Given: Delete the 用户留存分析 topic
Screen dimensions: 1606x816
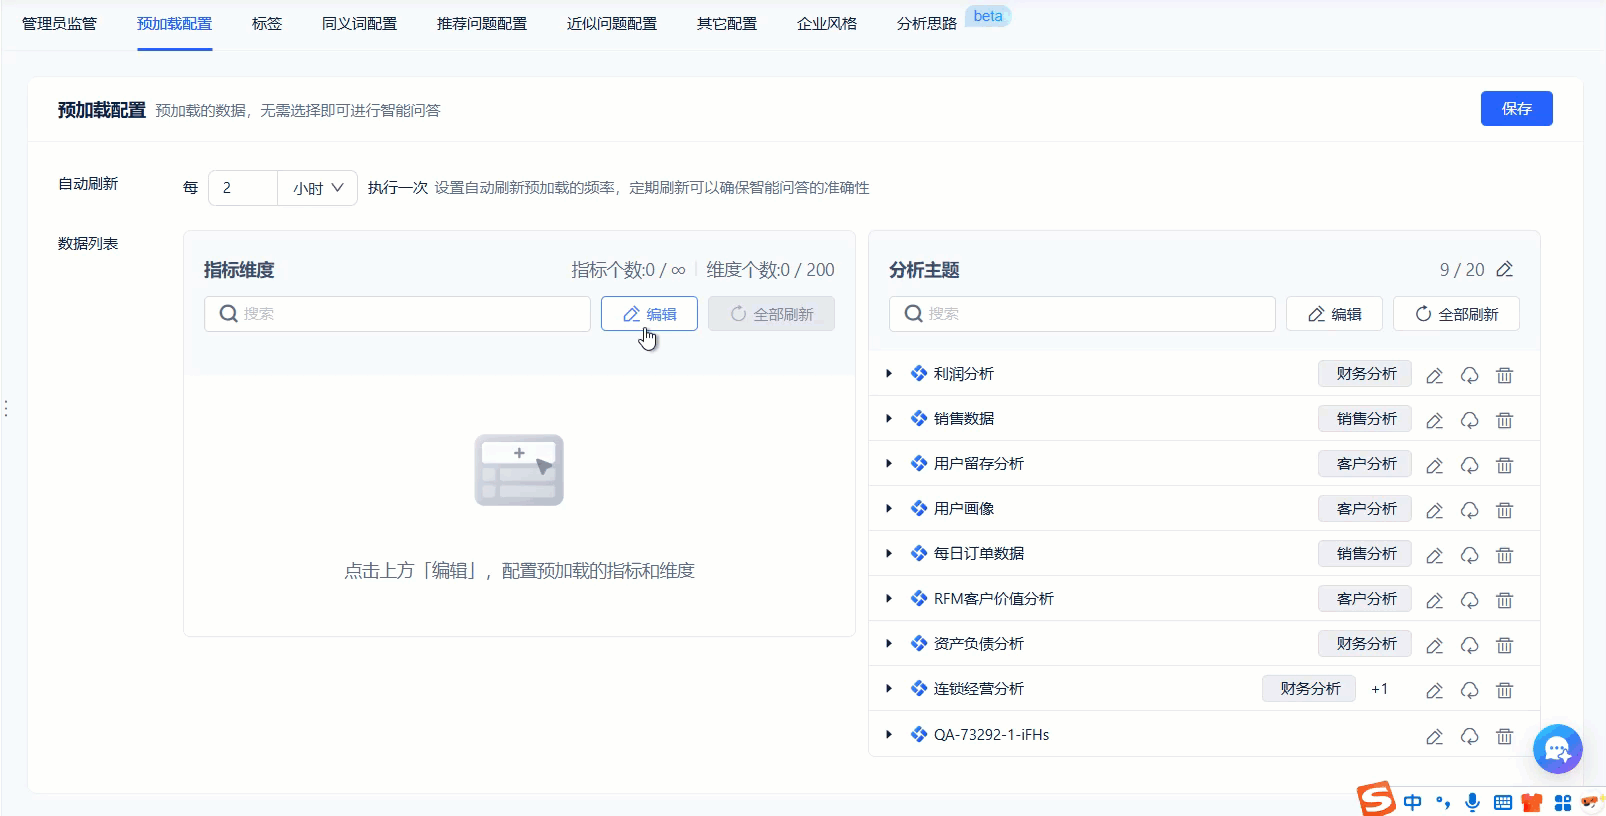Looking at the screenshot, I should (x=1504, y=465).
